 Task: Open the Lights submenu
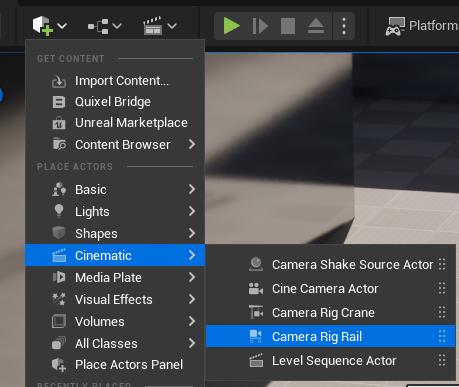pyautogui.click(x=115, y=211)
